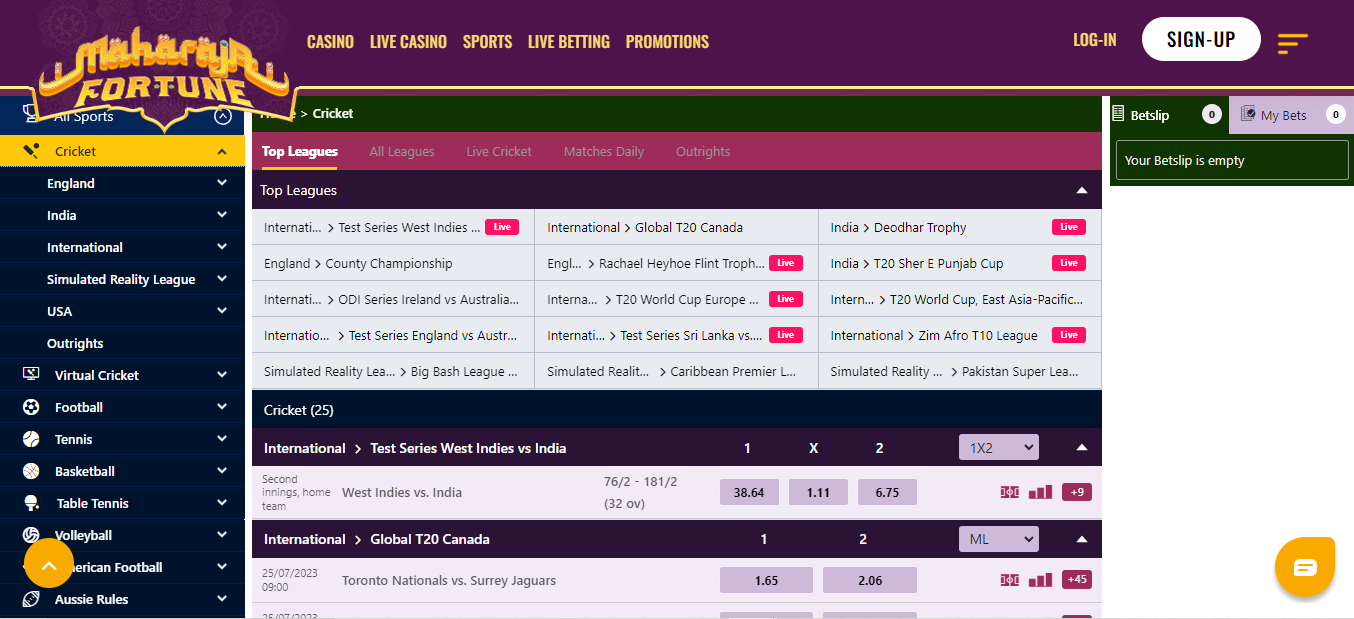Viewport: 1354px width, 619px height.
Task: Bet on West Indies at 38.64
Action: tap(749, 492)
